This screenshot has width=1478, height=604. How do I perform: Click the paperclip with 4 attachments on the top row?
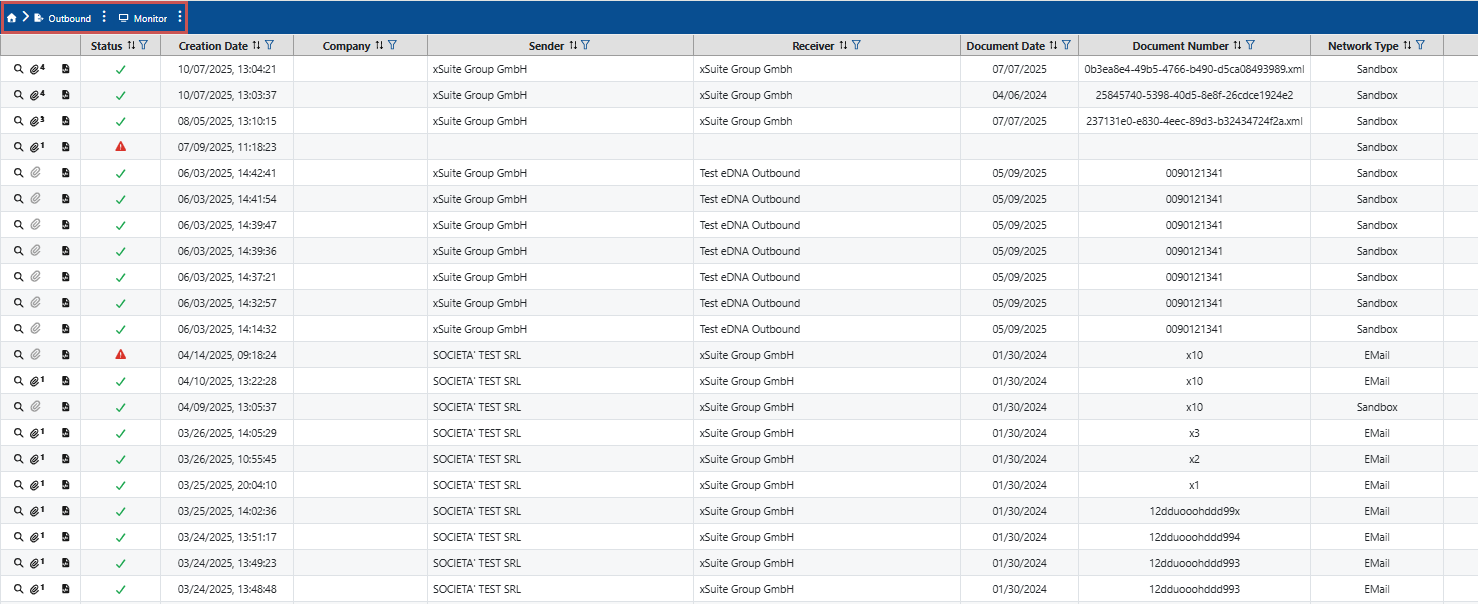[x=37, y=69]
